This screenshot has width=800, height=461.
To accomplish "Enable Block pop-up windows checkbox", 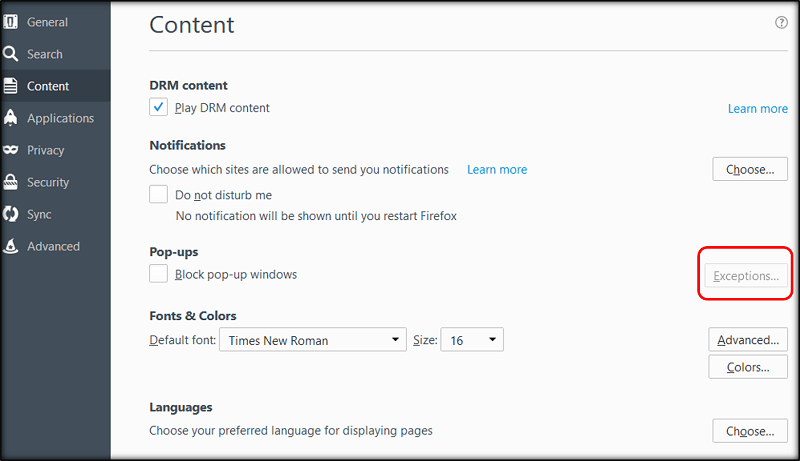I will [159, 274].
